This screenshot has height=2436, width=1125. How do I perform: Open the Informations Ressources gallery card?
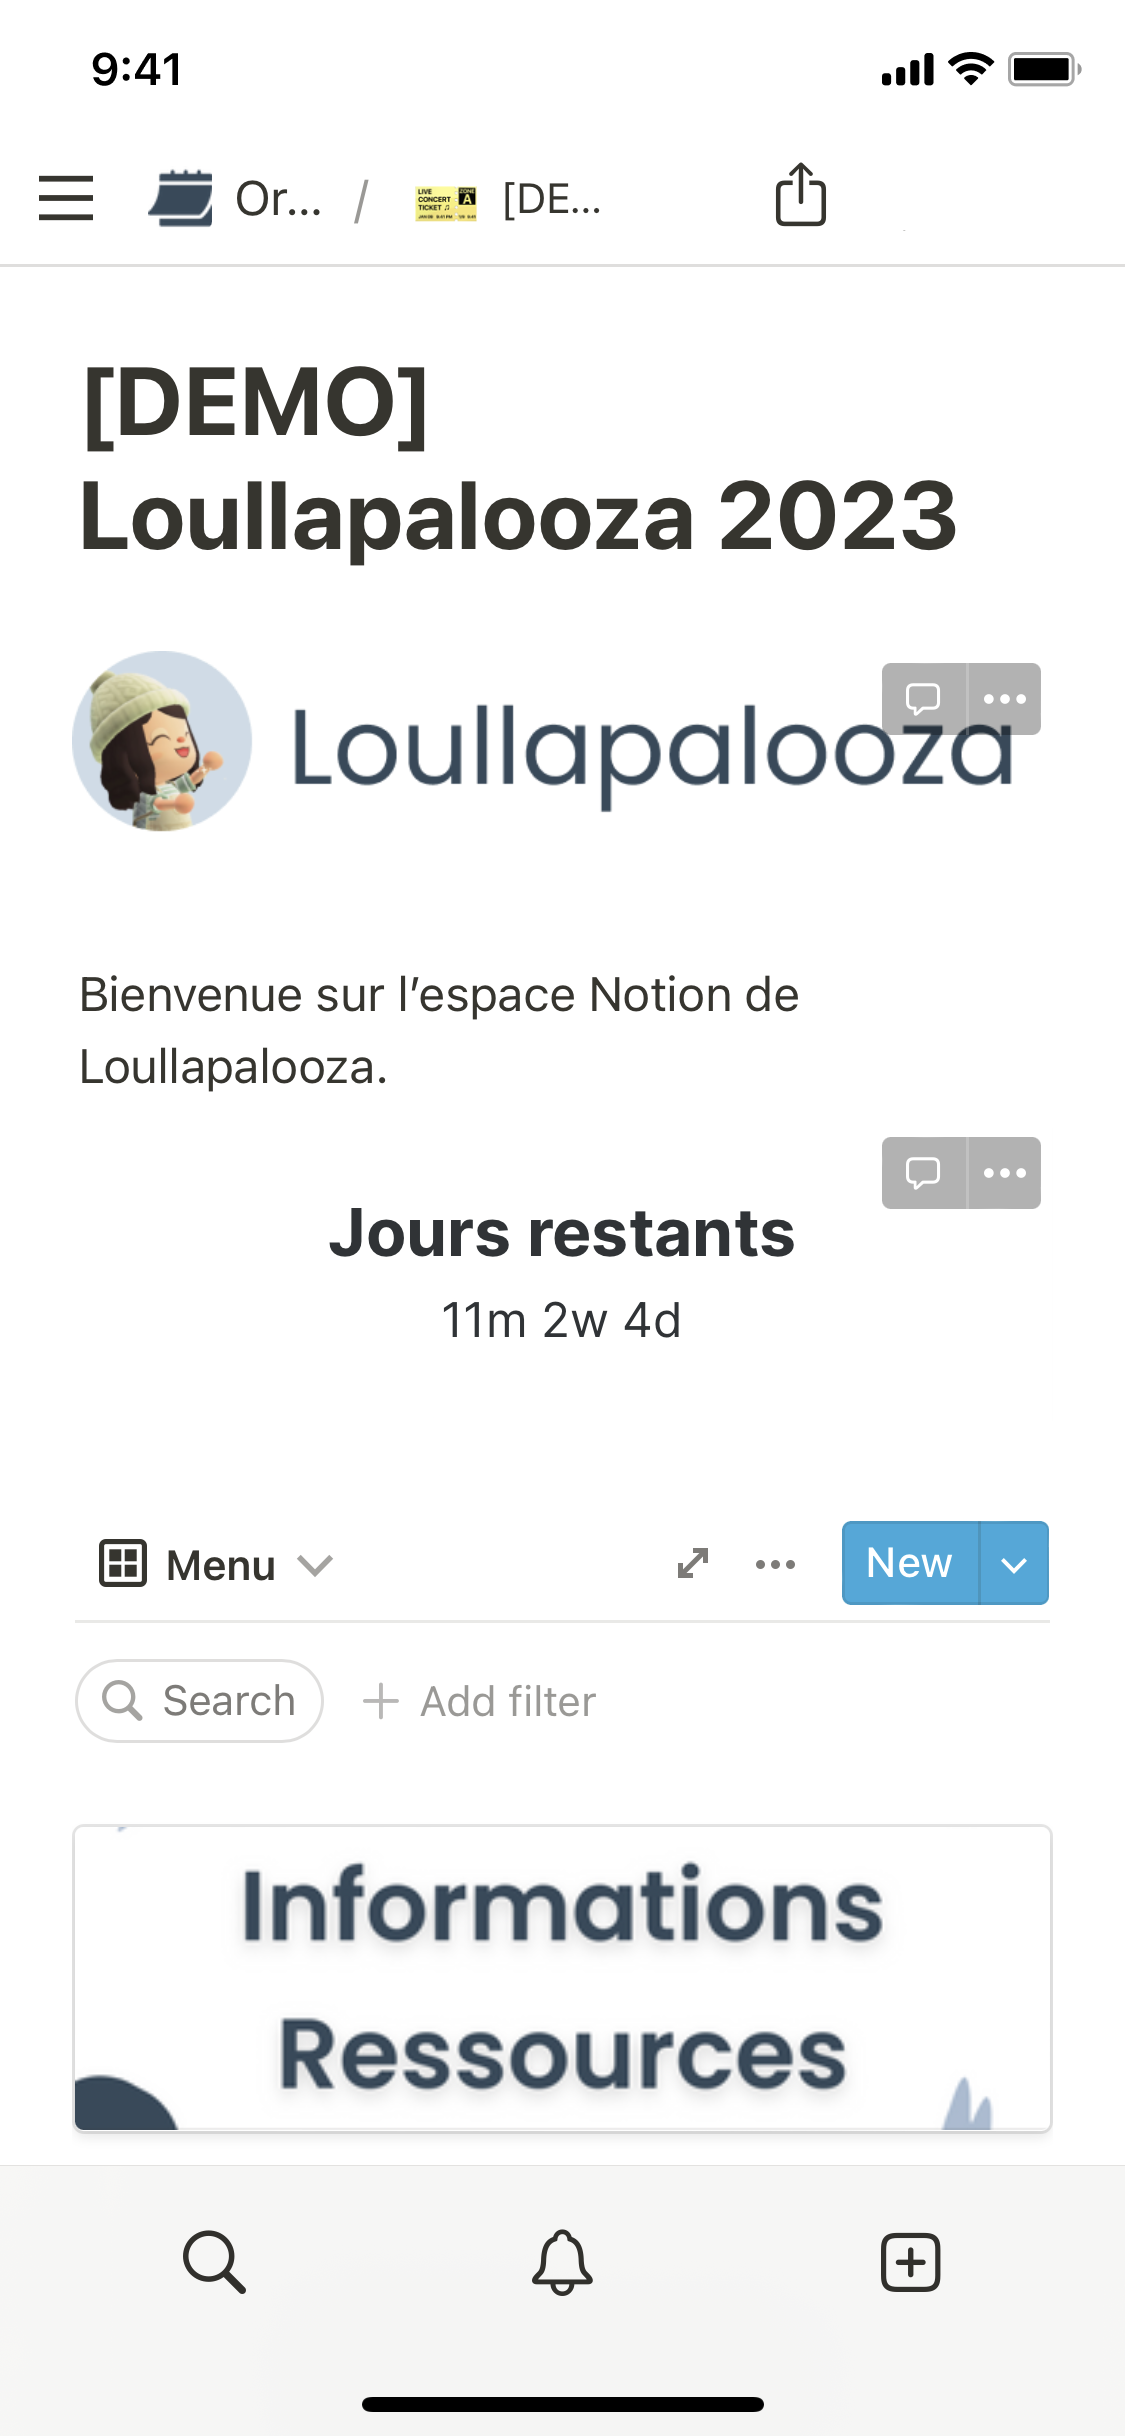tap(562, 1978)
